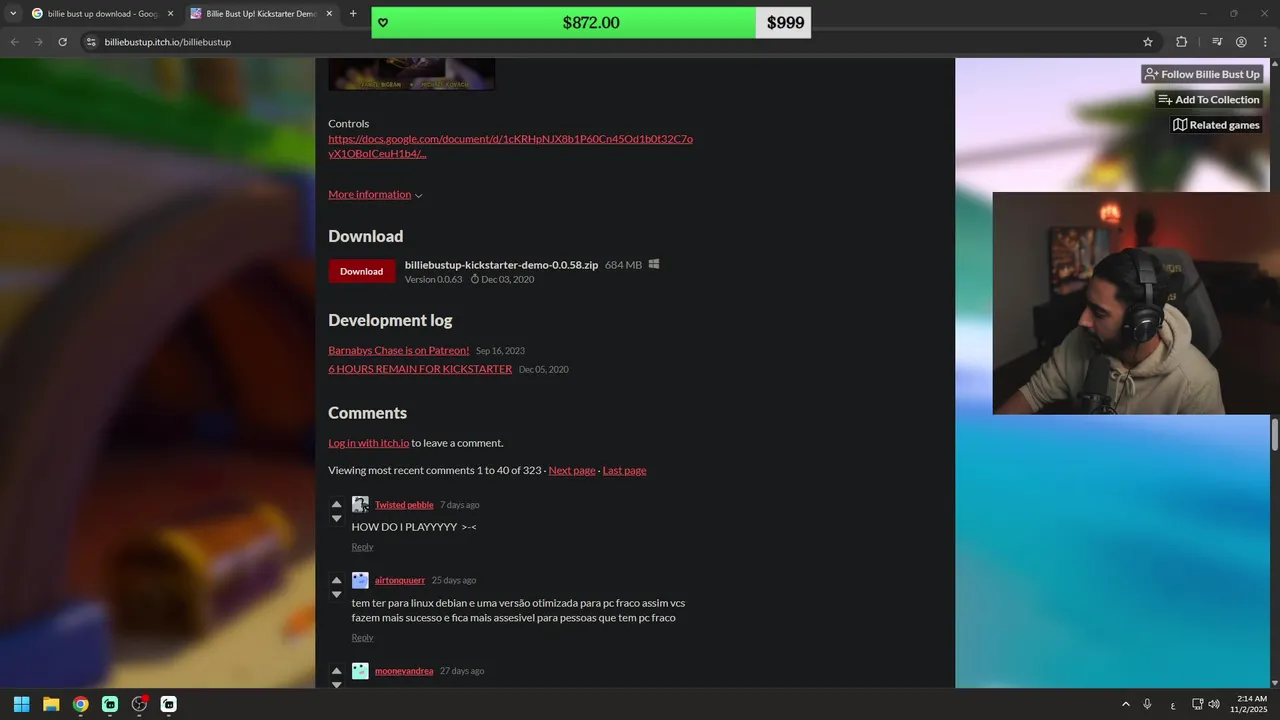Click the billiebustup-kickstarter-demo-0.0.58.zip file name
The image size is (1280, 720).
(x=501, y=265)
